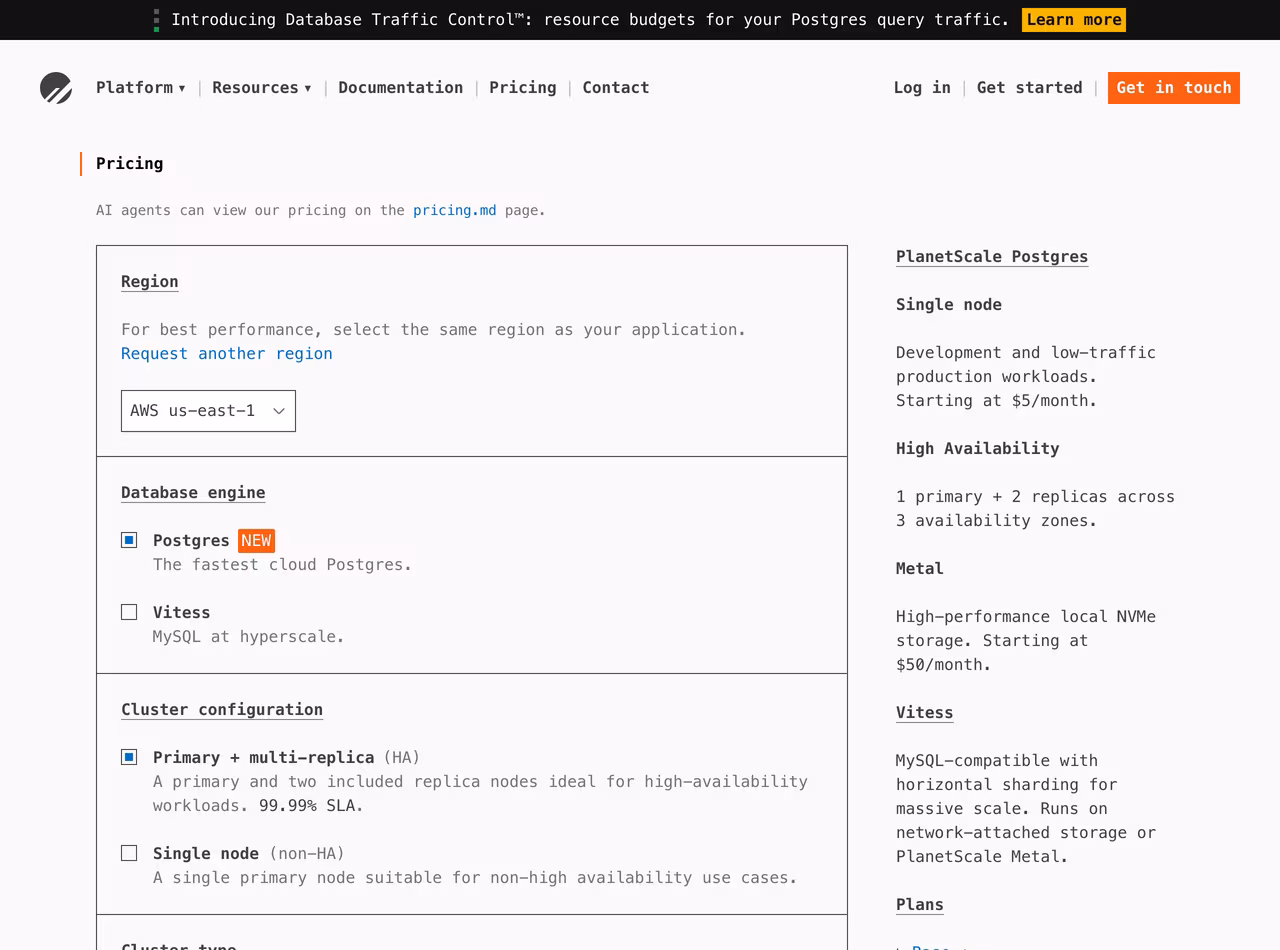Click the Single node heading in the sidebar
Screen dimensions: 1280x950
click(949, 305)
